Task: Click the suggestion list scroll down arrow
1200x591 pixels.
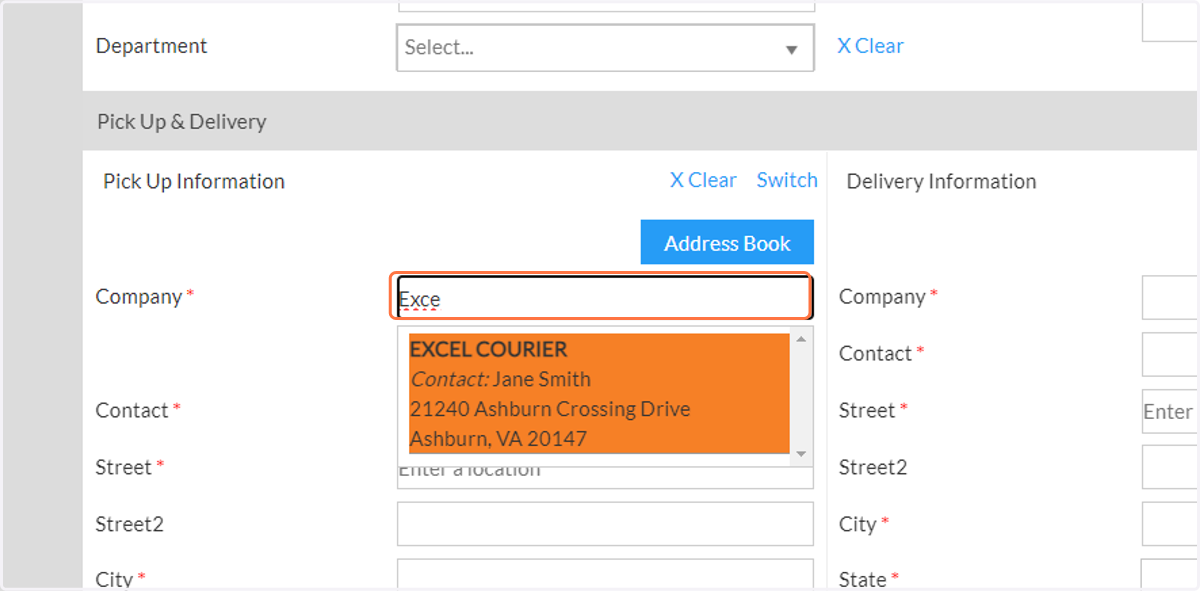Action: coord(800,454)
